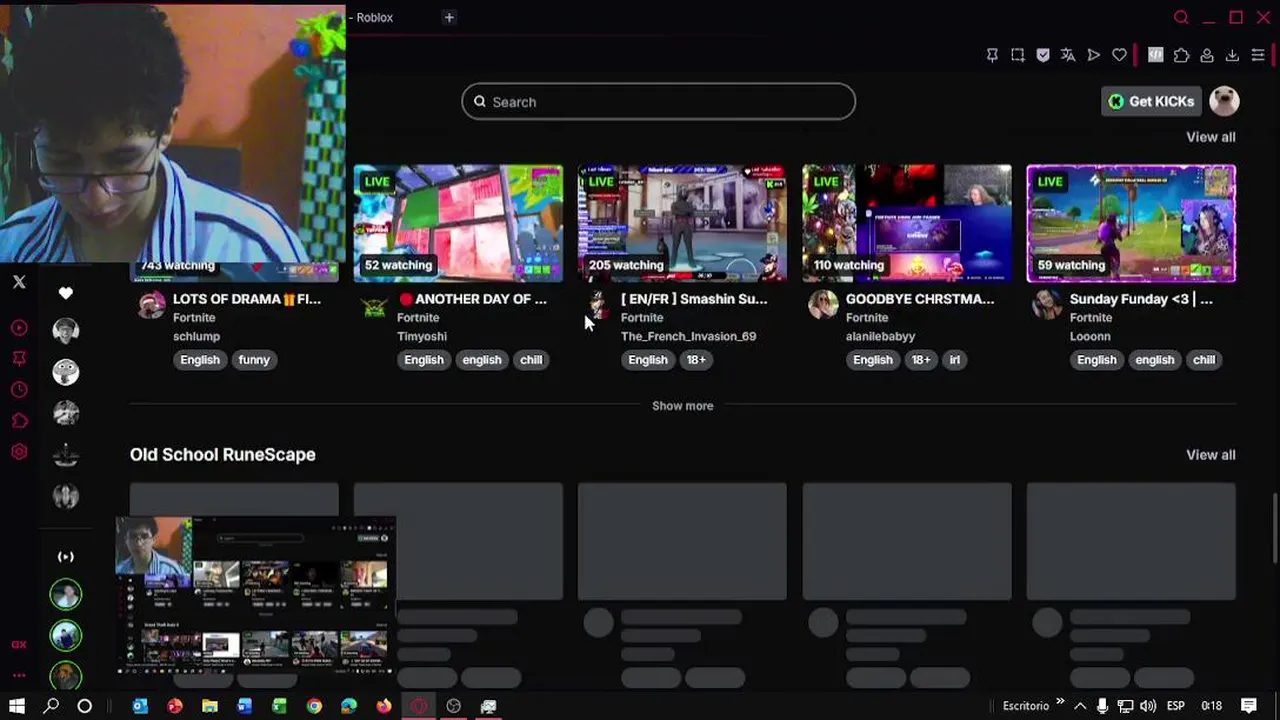Click the ESP language indicator
Viewport: 1280px width, 720px height.
click(x=1176, y=706)
